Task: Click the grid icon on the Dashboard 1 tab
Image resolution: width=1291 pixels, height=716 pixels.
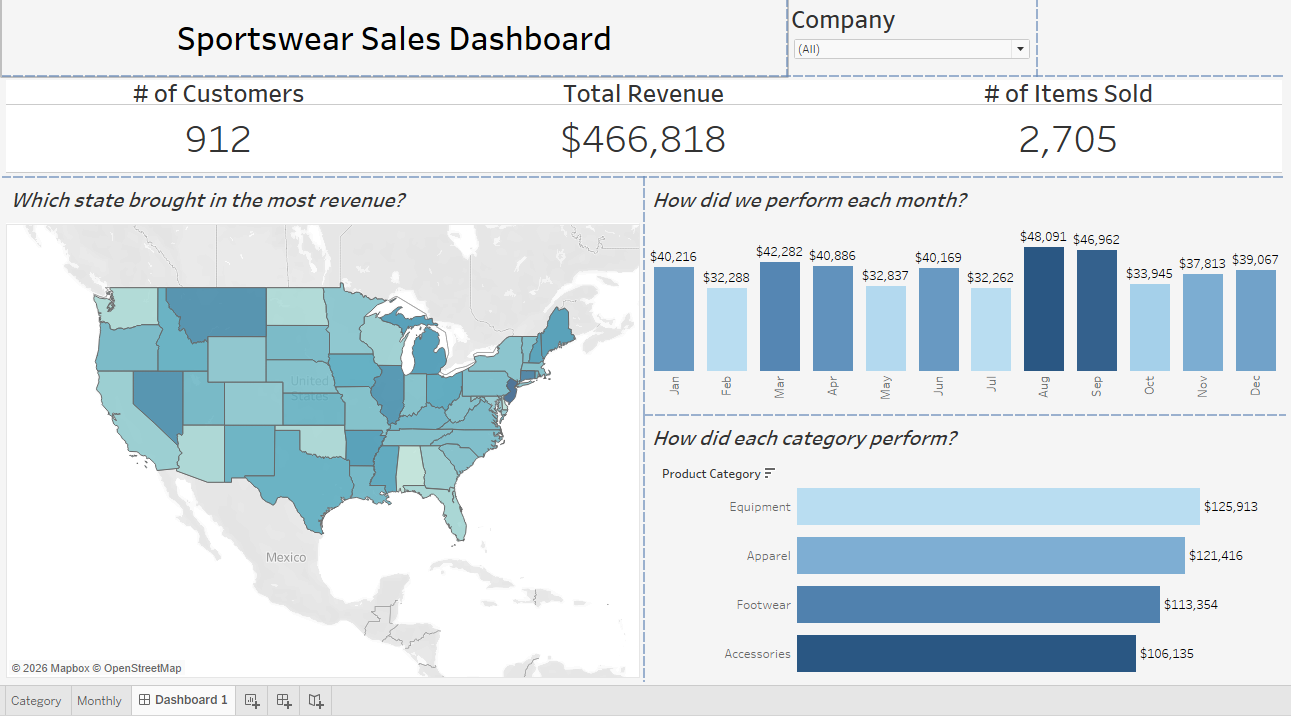Action: (x=143, y=700)
